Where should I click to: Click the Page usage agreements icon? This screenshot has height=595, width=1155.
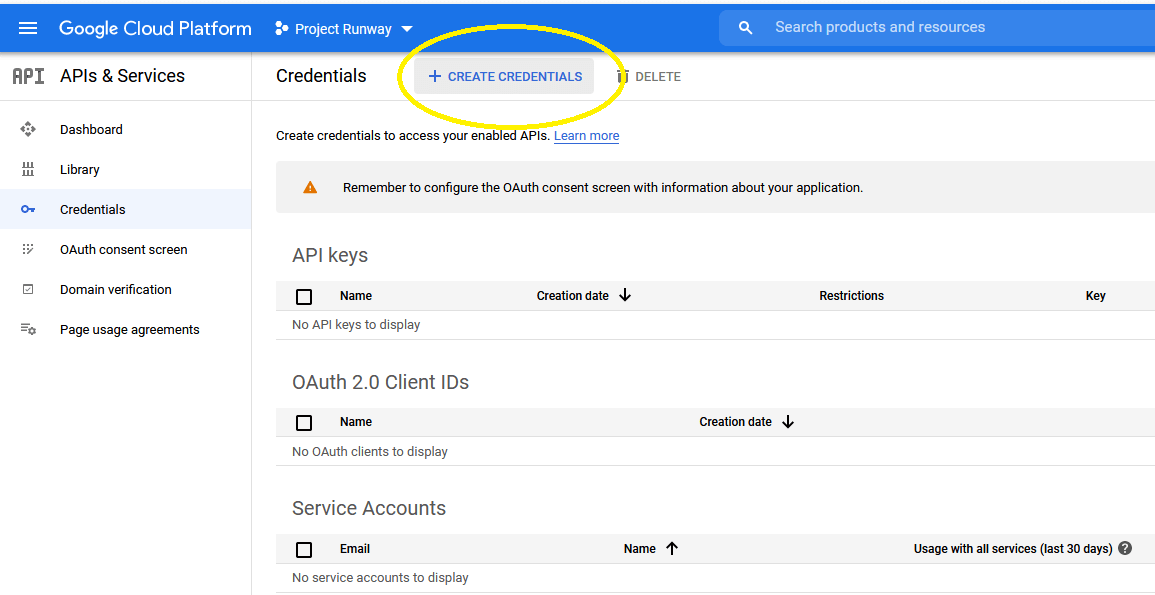[28, 329]
